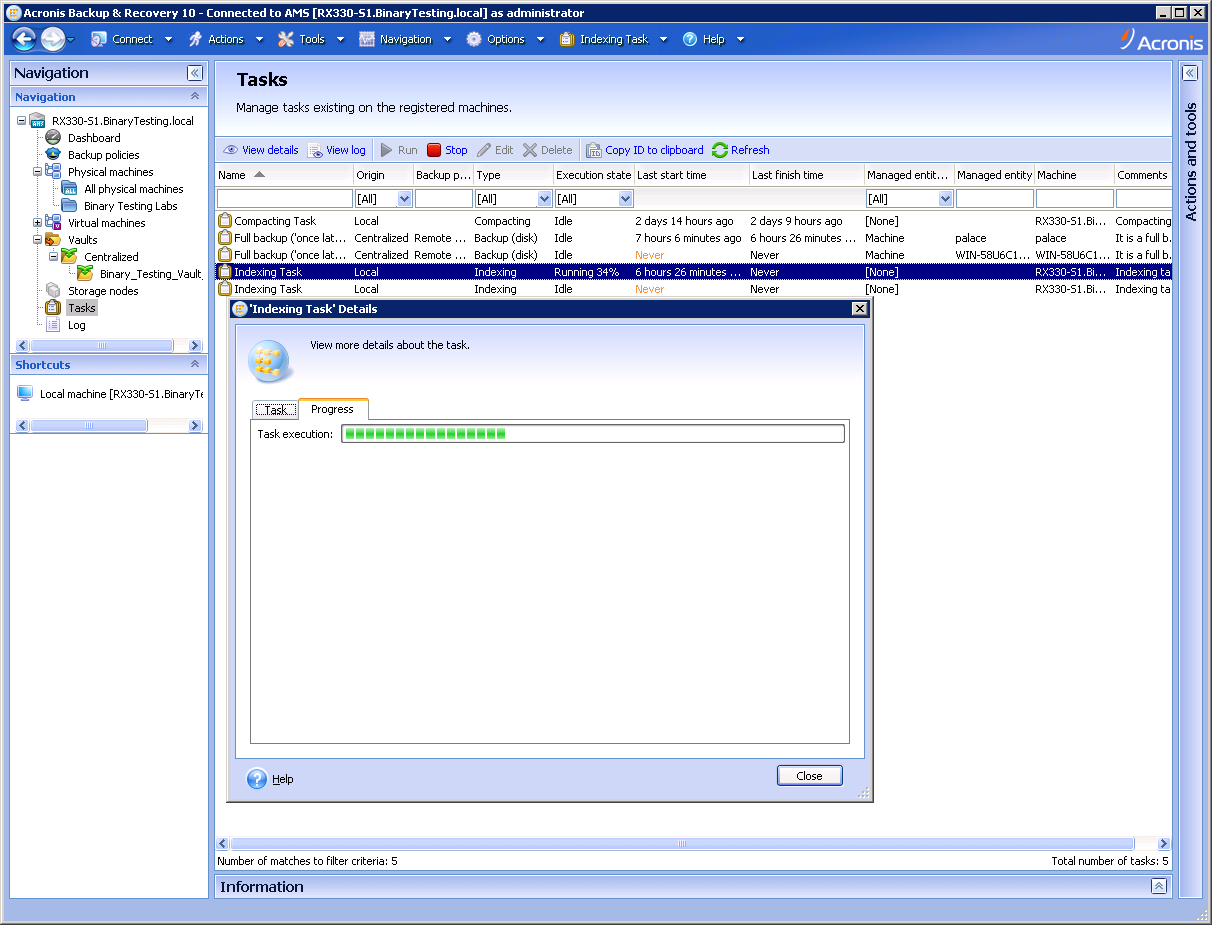
Task: Open the Actions menu
Action: pyautogui.click(x=225, y=39)
